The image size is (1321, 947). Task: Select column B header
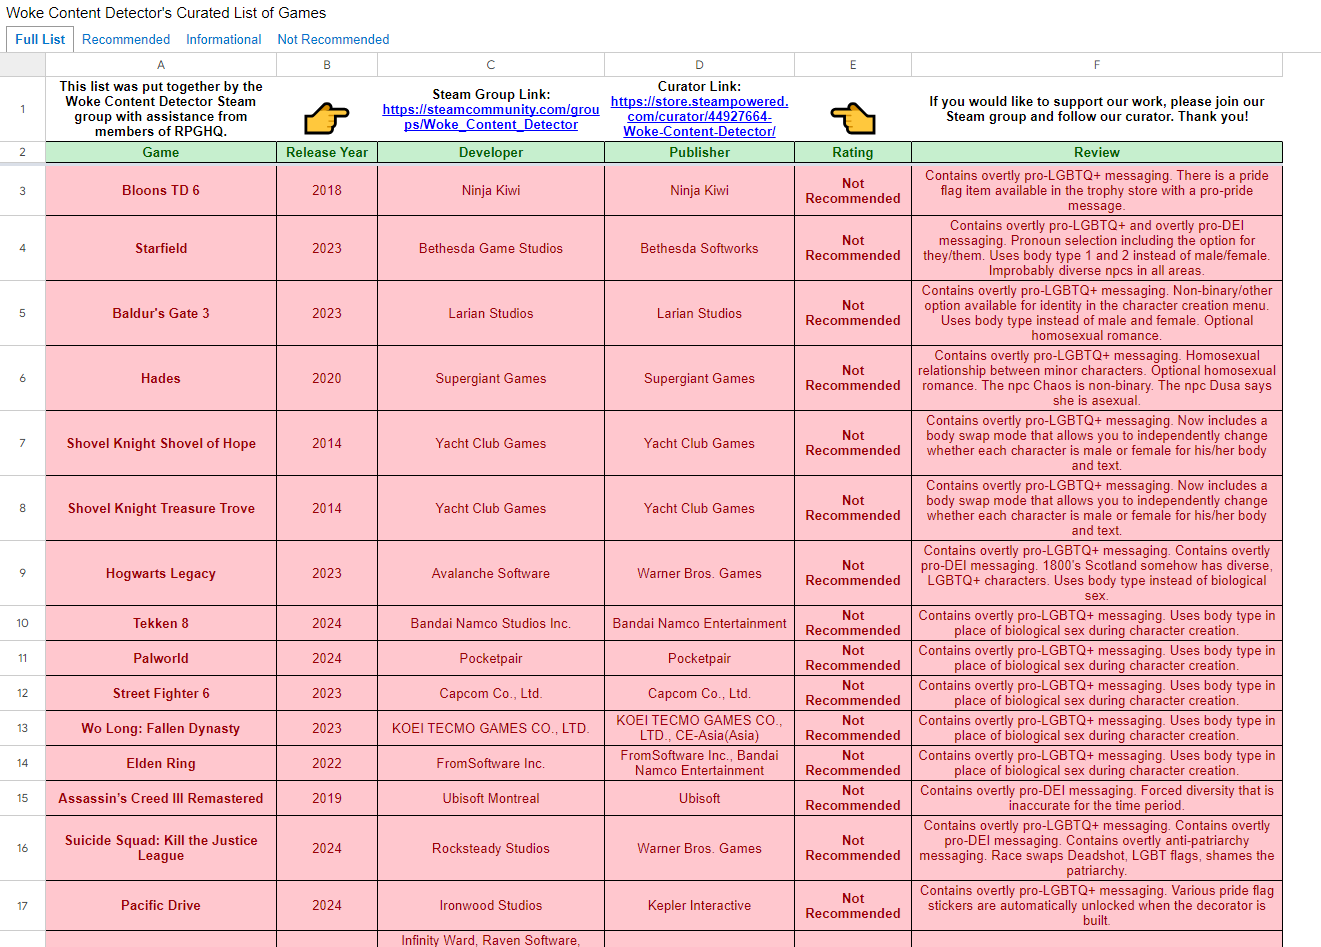point(327,65)
